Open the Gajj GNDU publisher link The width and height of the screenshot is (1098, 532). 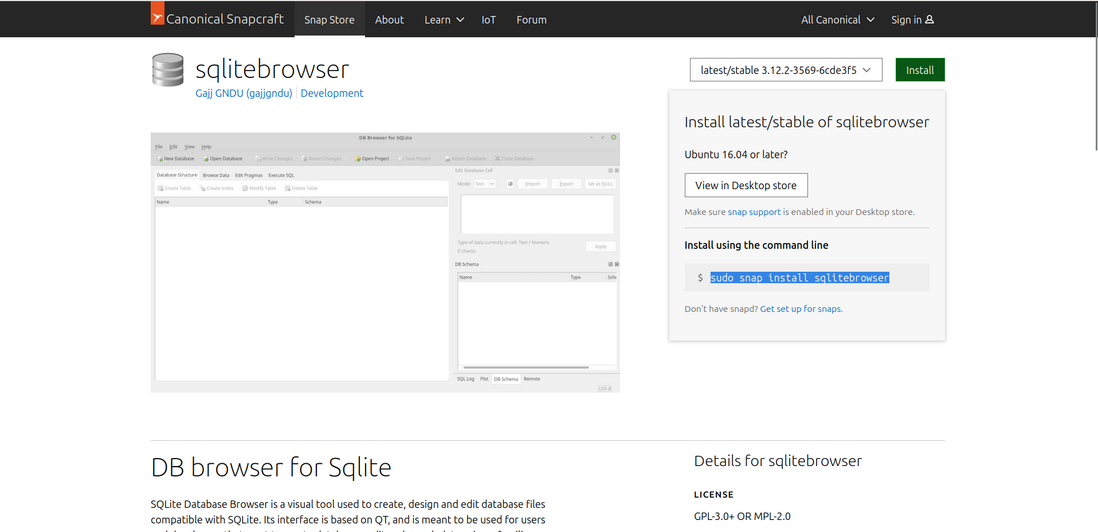[243, 93]
